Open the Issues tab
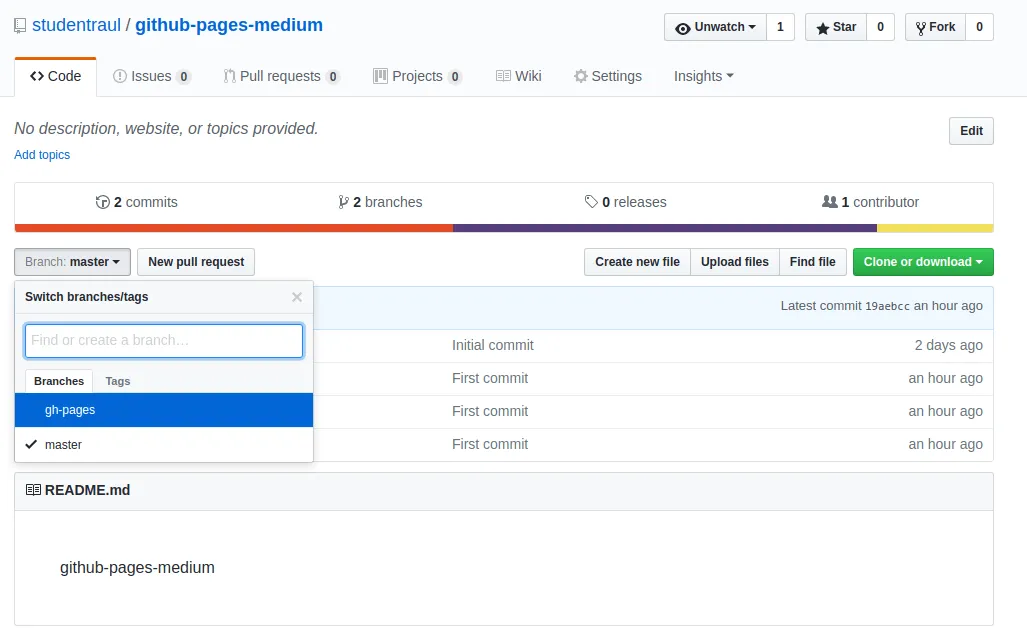Screen dimensions: 1027x643 coord(152,76)
